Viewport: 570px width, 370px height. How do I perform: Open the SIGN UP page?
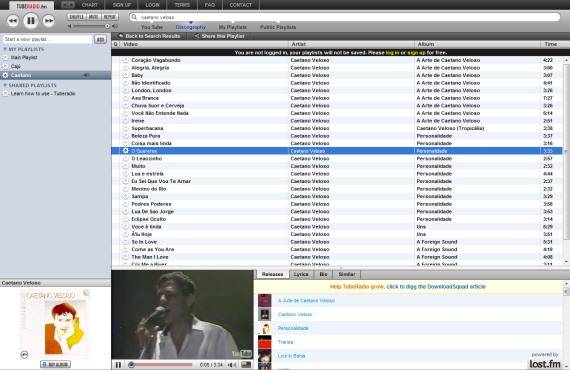tap(121, 5)
